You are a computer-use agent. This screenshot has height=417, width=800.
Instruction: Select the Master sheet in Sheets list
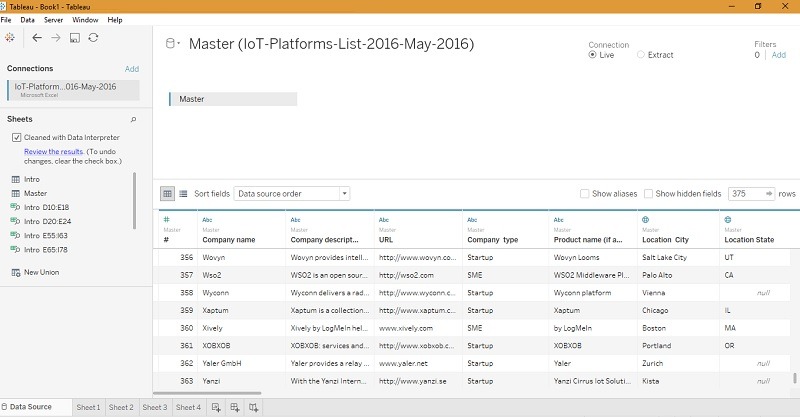coord(35,193)
